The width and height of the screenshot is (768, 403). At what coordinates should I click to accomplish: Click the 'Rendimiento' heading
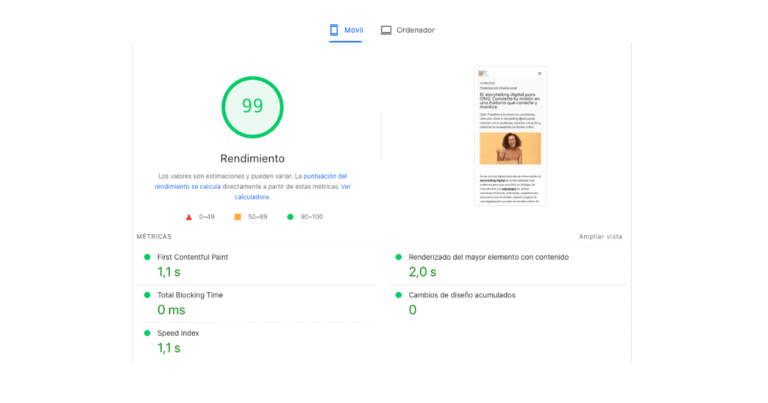click(252, 158)
